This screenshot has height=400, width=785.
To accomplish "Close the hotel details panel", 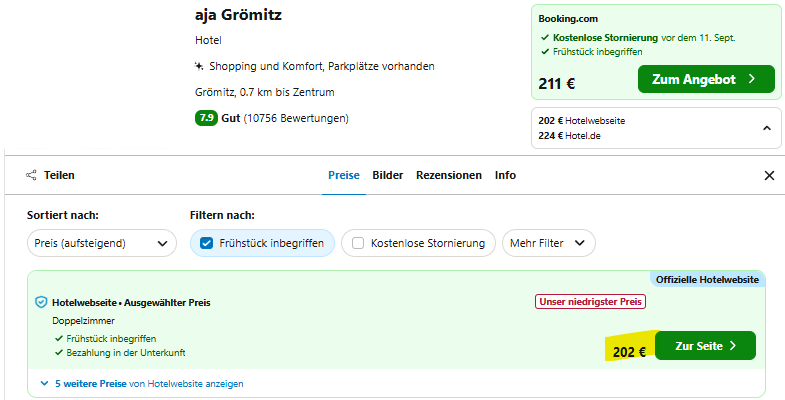I will [x=769, y=175].
